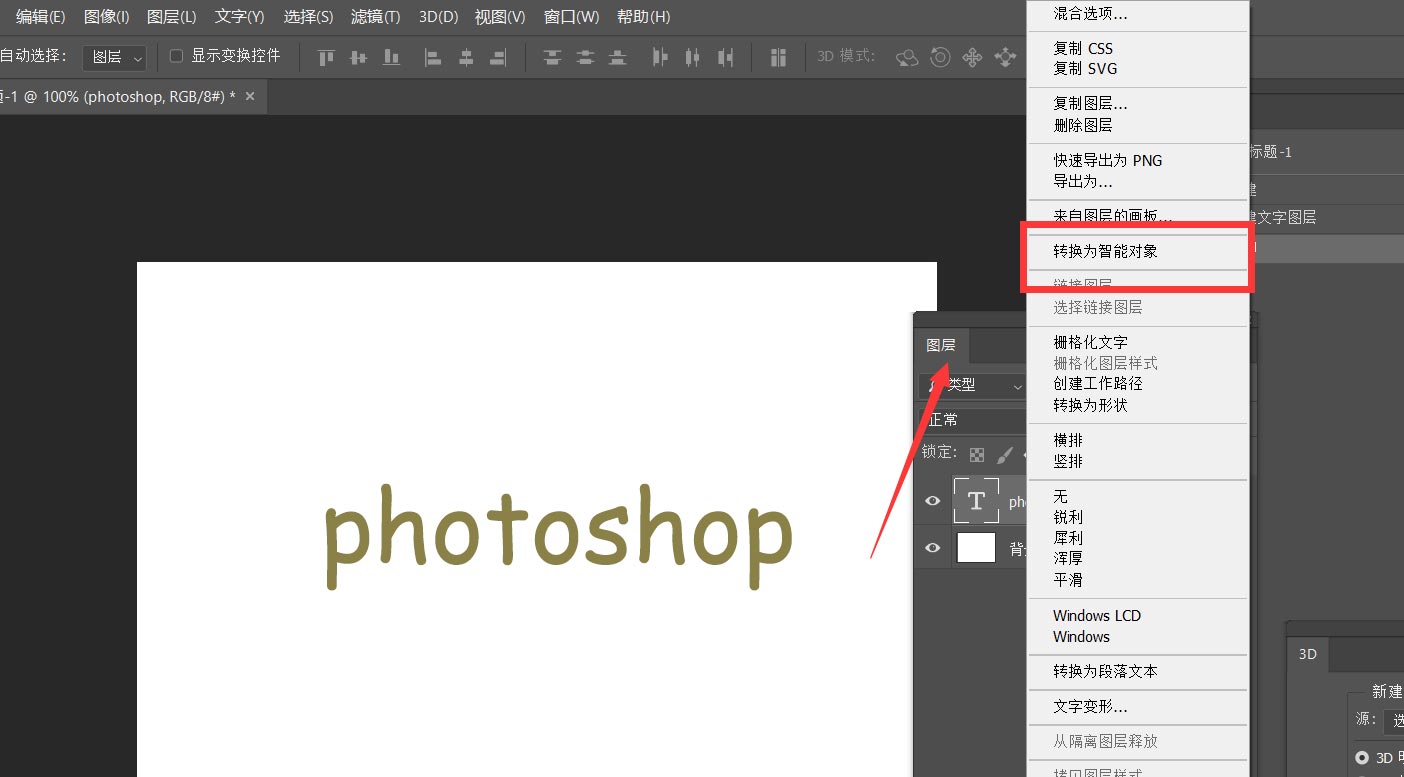Distribute bottom edges icon
The width and height of the screenshot is (1404, 777).
618,58
